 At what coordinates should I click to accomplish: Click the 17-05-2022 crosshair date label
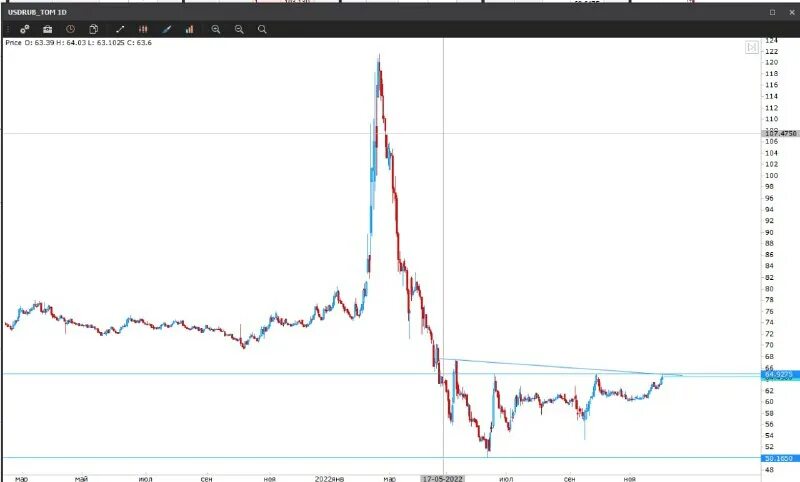(x=442, y=478)
